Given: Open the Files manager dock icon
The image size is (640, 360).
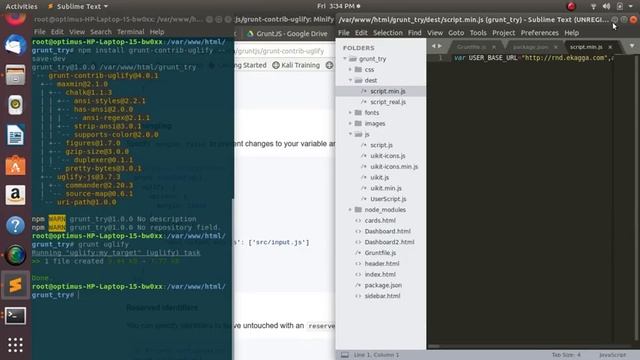Looking at the screenshot, I should (15, 75).
